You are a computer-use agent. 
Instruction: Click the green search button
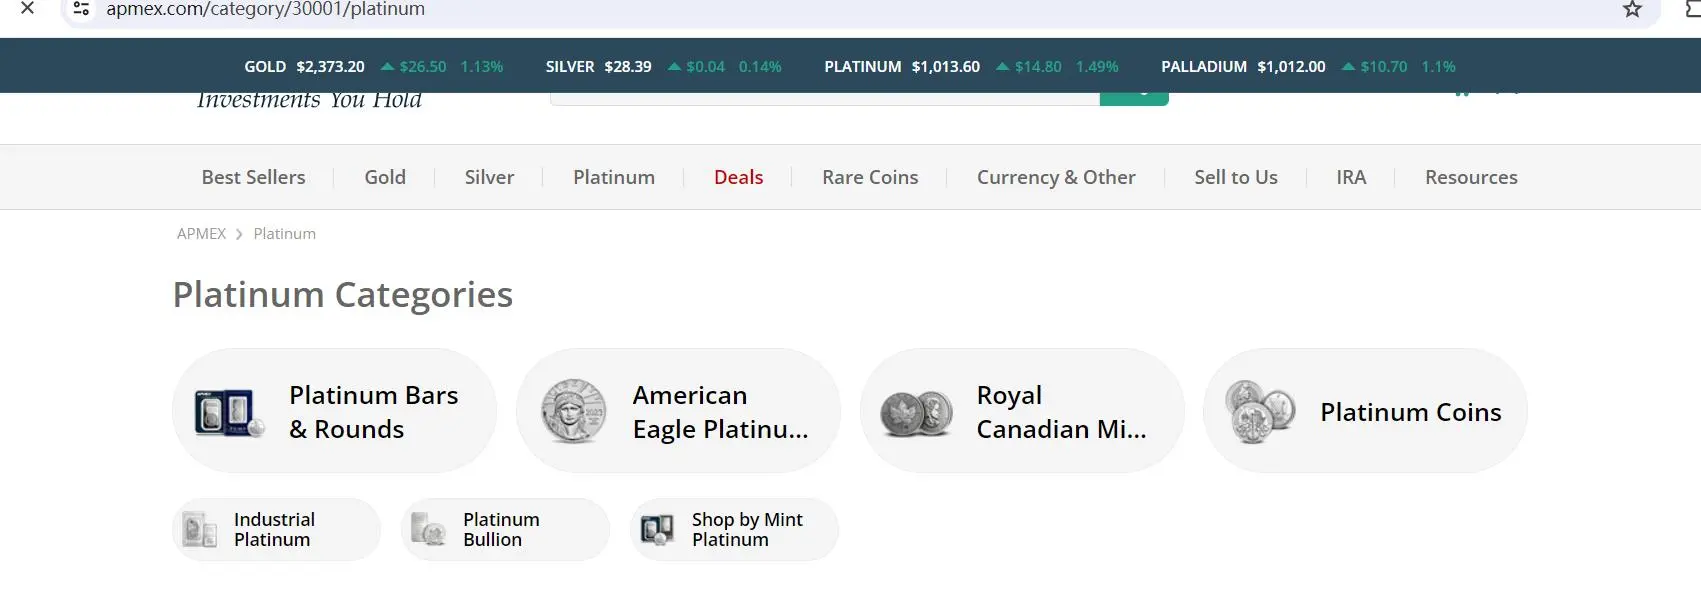[x=1134, y=98]
